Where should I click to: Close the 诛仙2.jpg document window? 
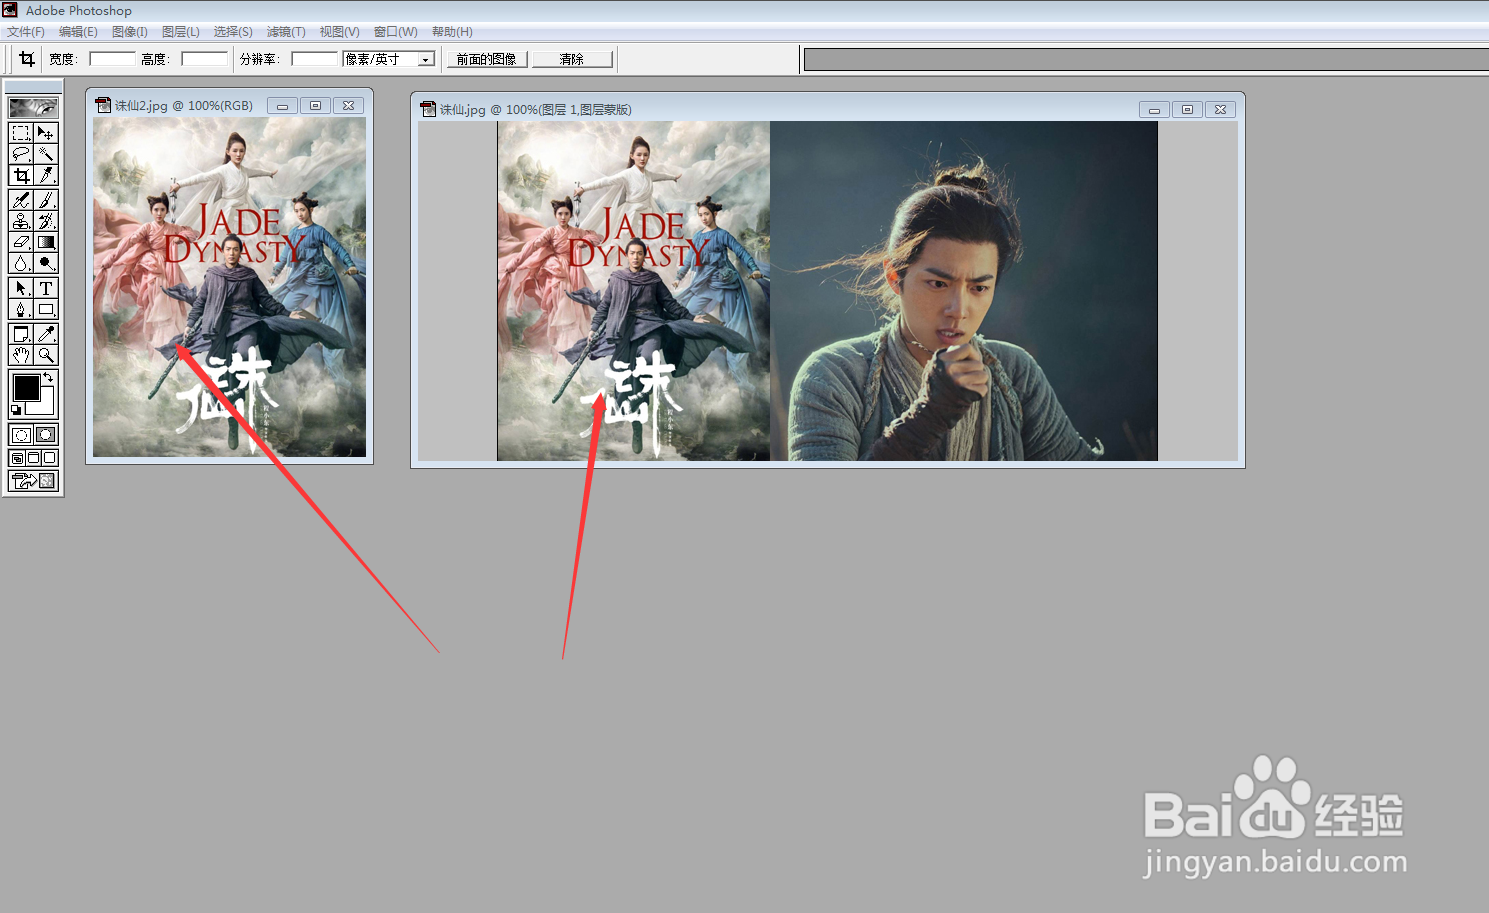coord(348,105)
